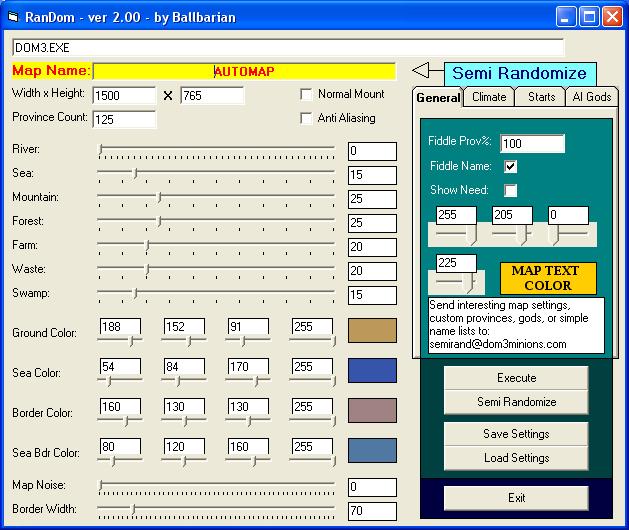Click the Mountain slider track
This screenshot has height=530, width=629.
click(x=216, y=198)
